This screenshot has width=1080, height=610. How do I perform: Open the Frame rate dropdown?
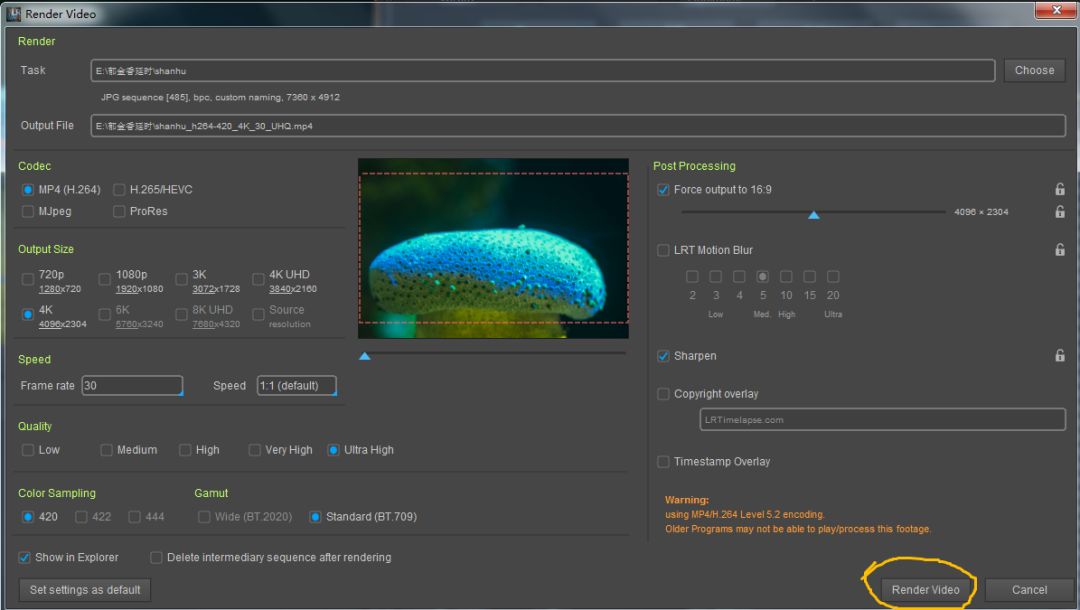coord(132,386)
